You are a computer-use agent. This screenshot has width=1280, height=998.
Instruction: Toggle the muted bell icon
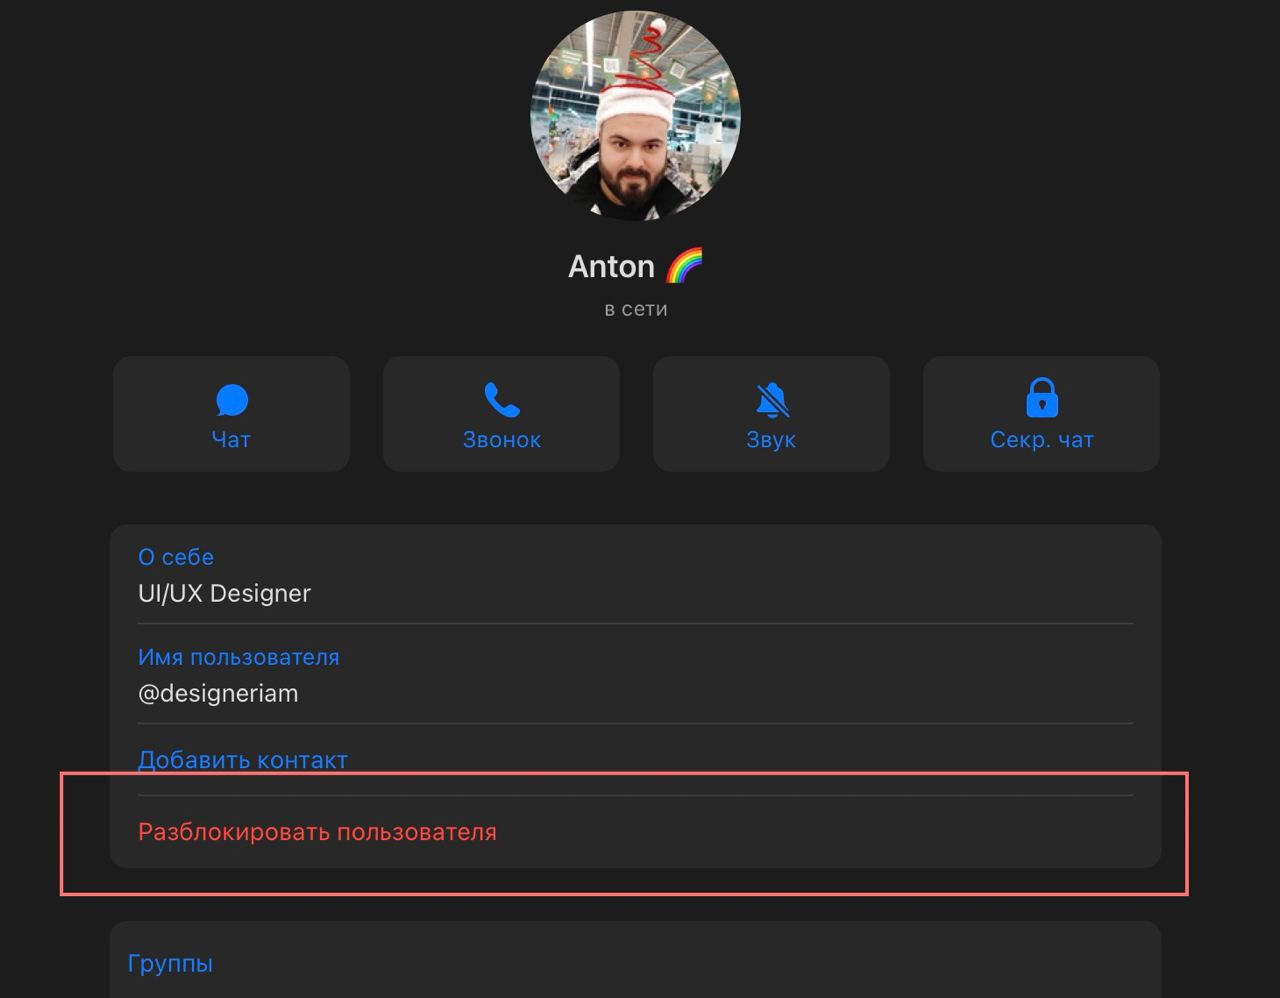click(x=771, y=400)
